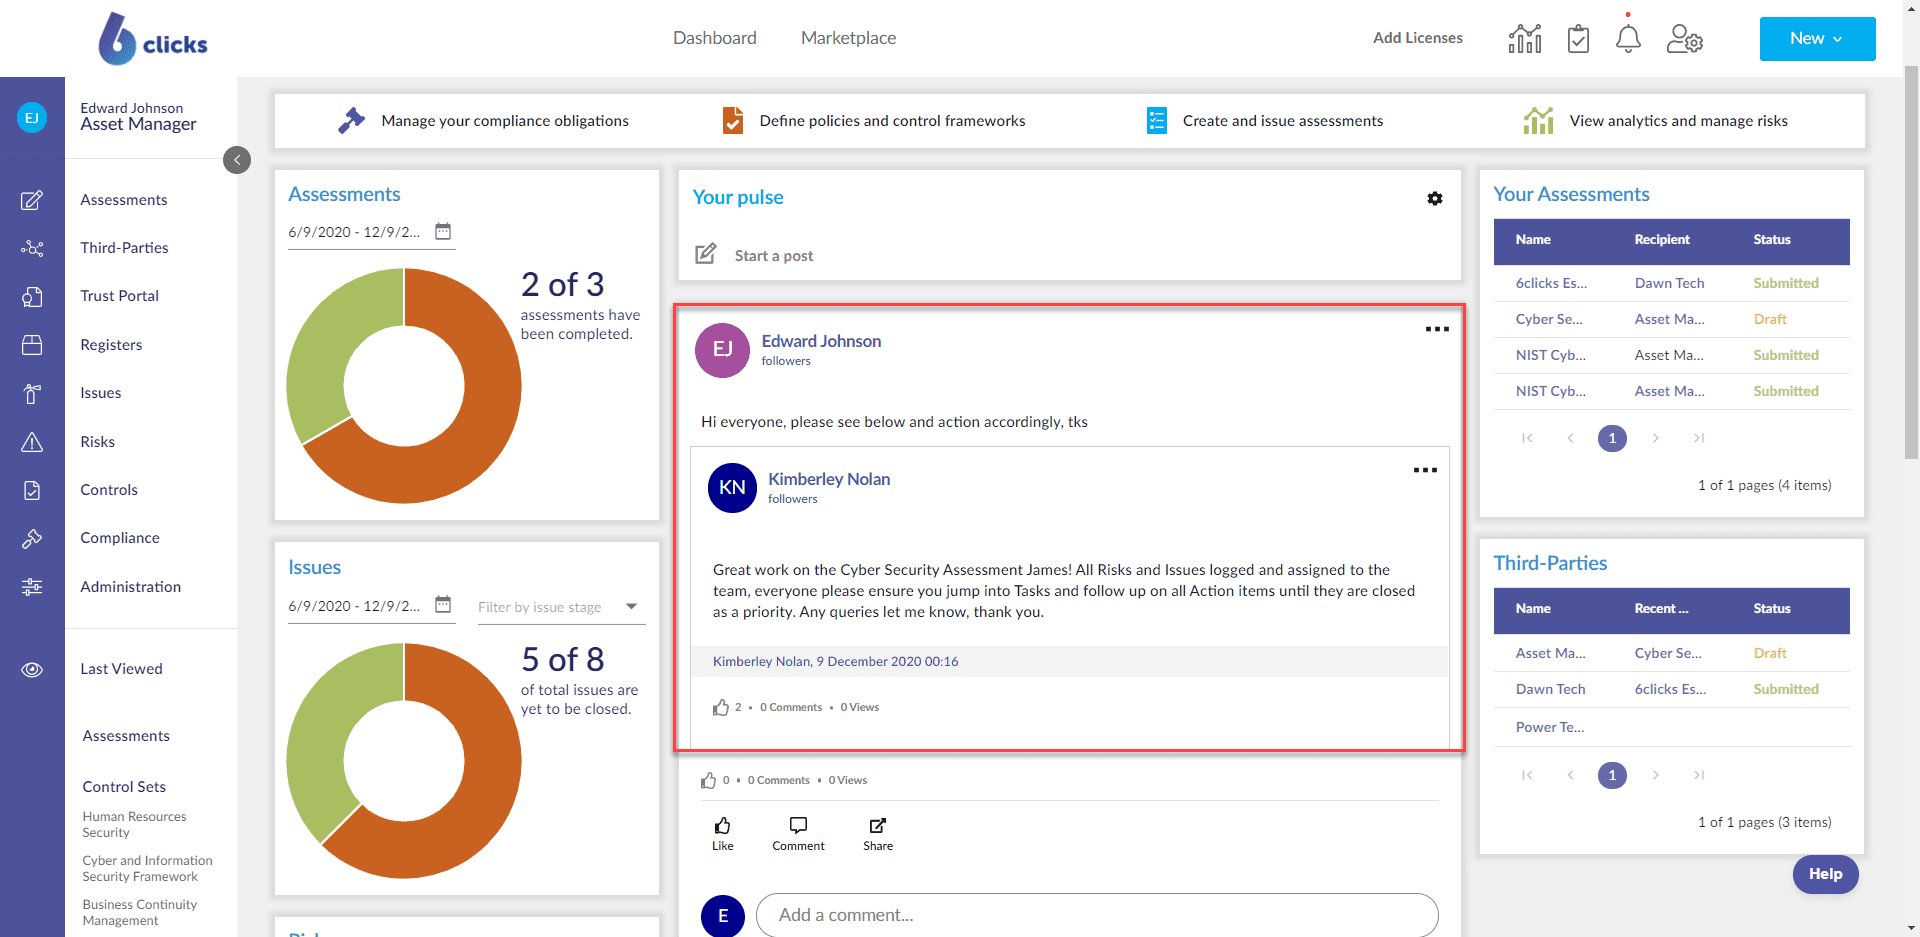Open Third-Parties in the sidebar
1920x937 pixels.
click(124, 248)
